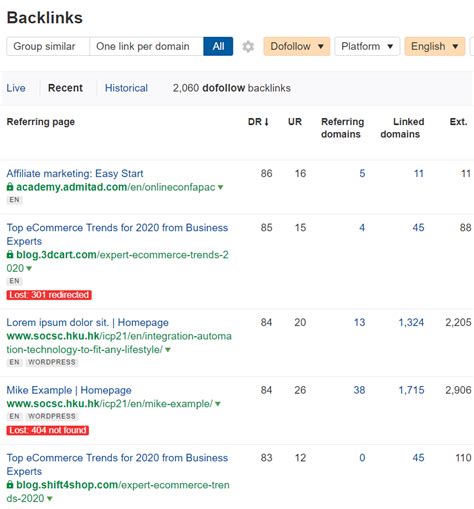Click the lock icon beside academy.admitad.com
Screen dimensions: 474x509
pyautogui.click(x=10, y=187)
